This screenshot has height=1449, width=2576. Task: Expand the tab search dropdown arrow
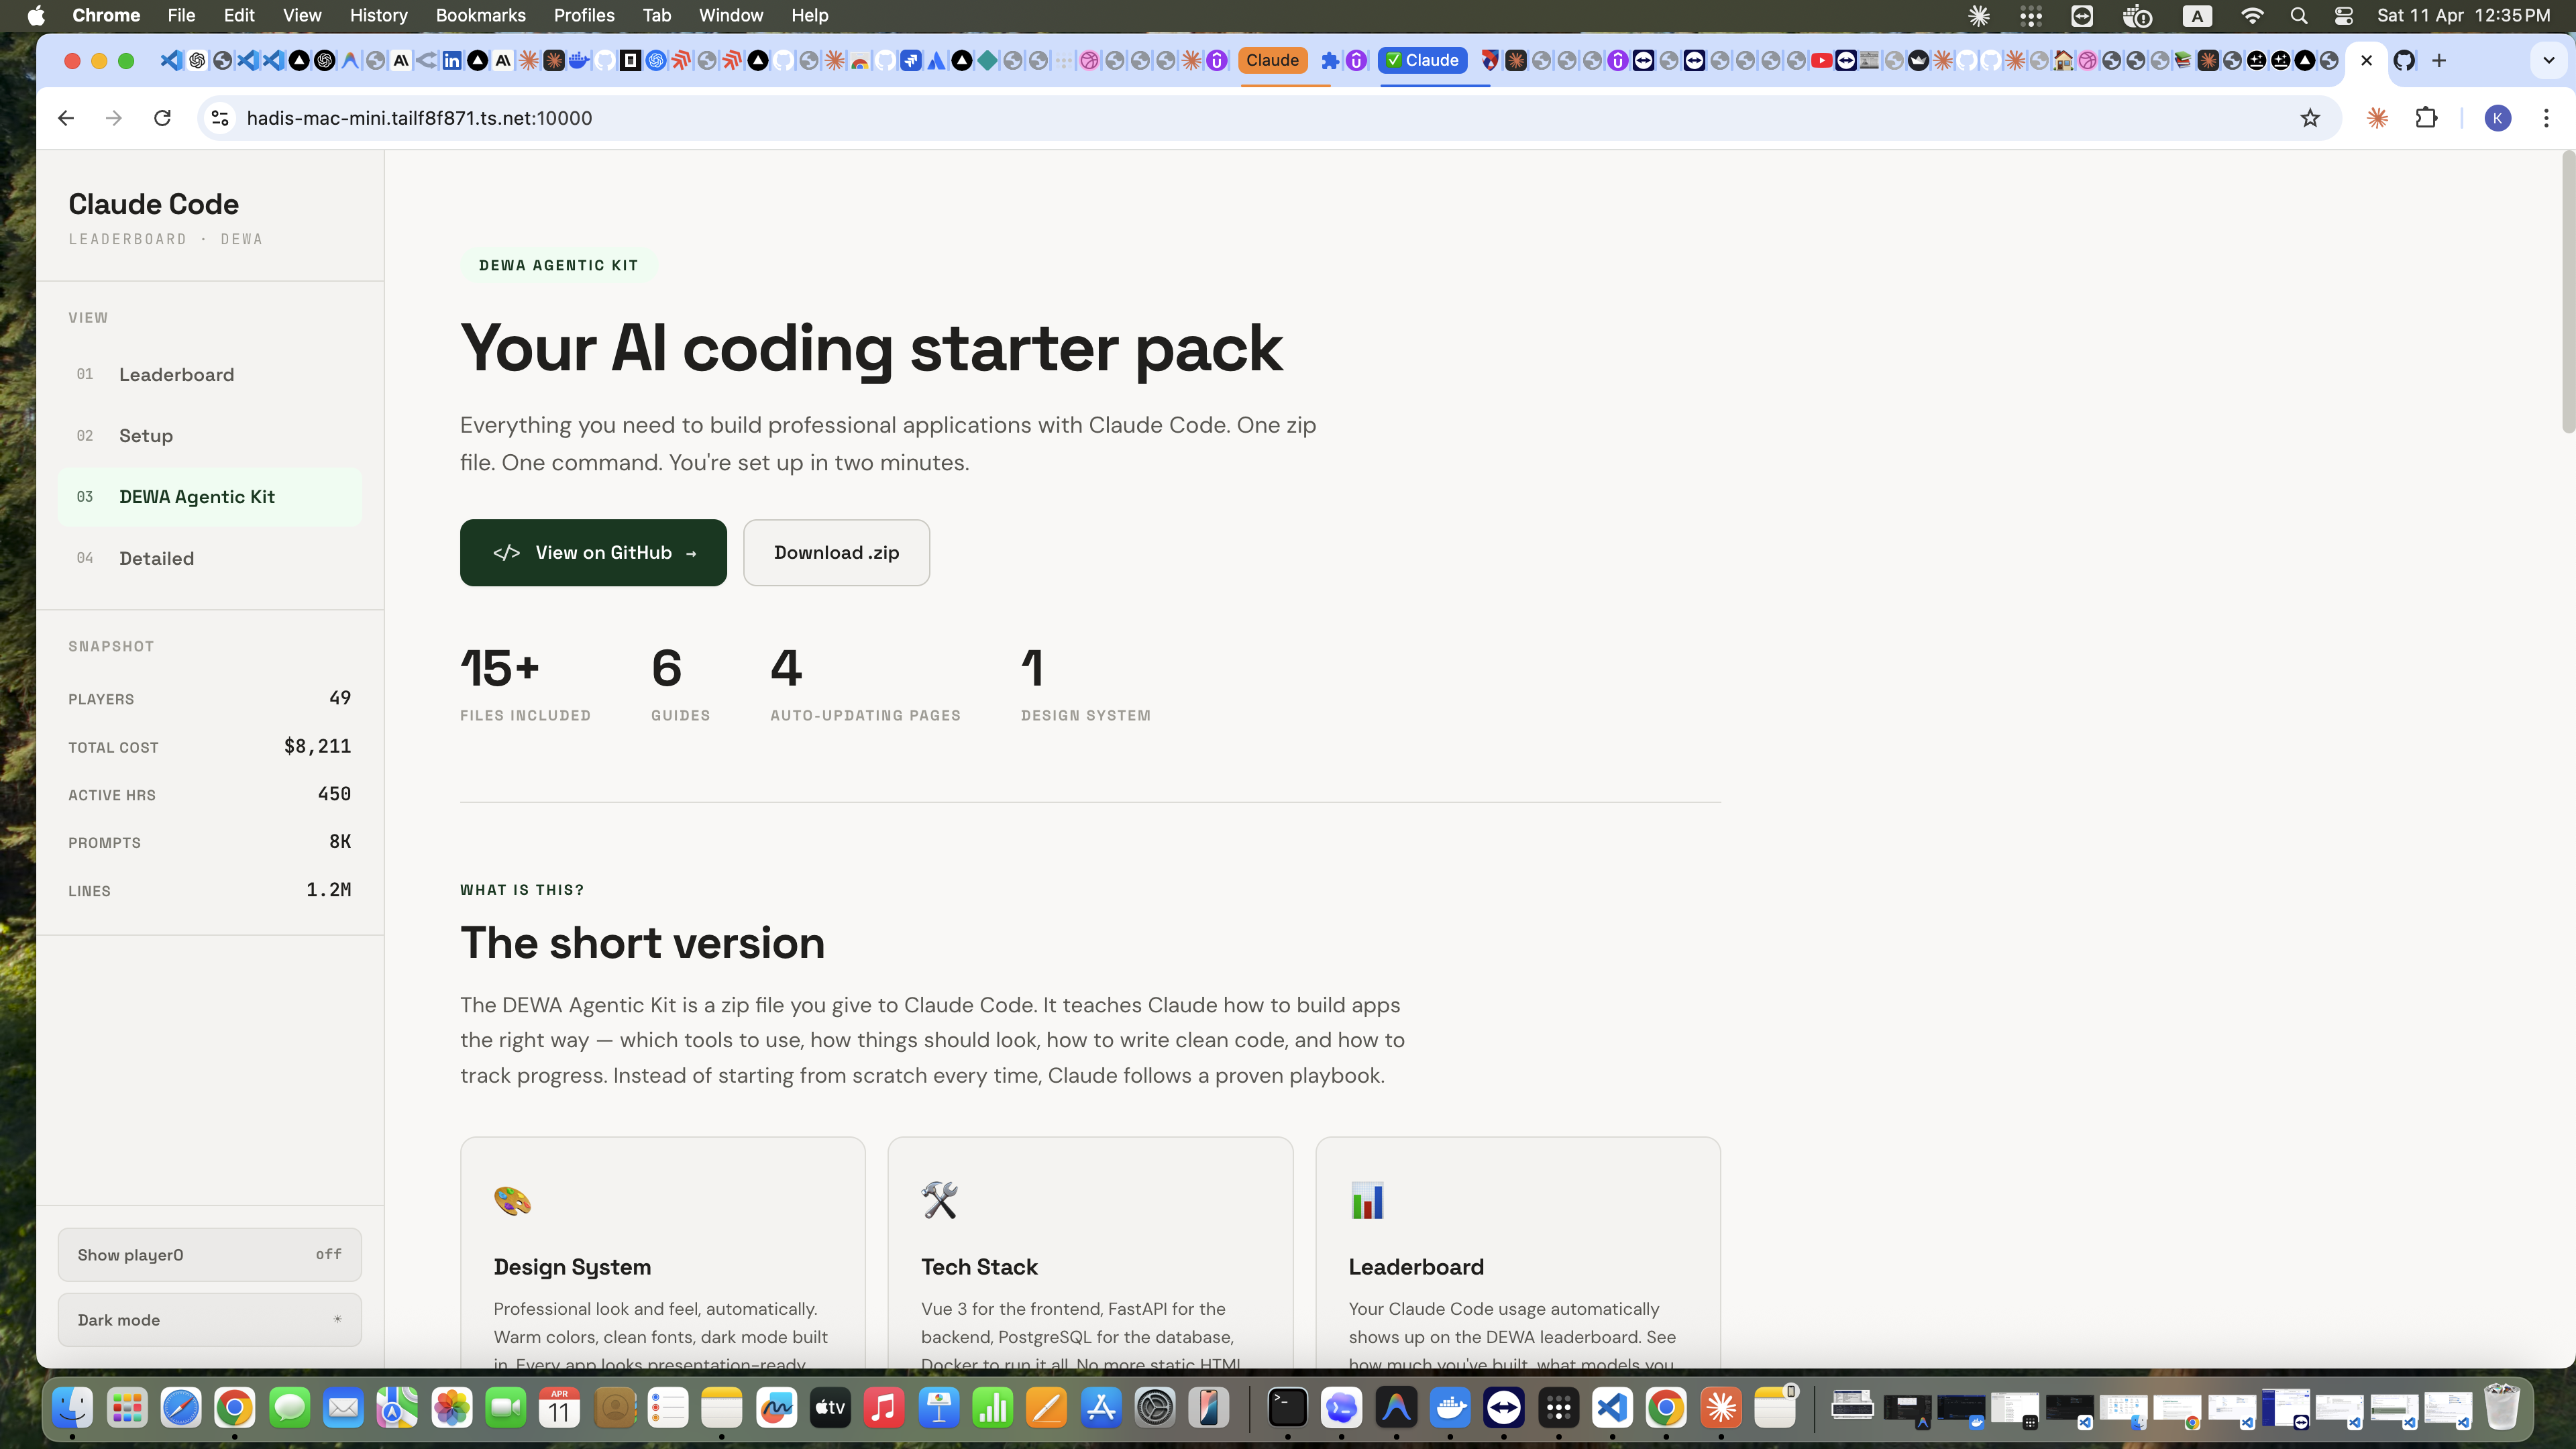(2548, 61)
